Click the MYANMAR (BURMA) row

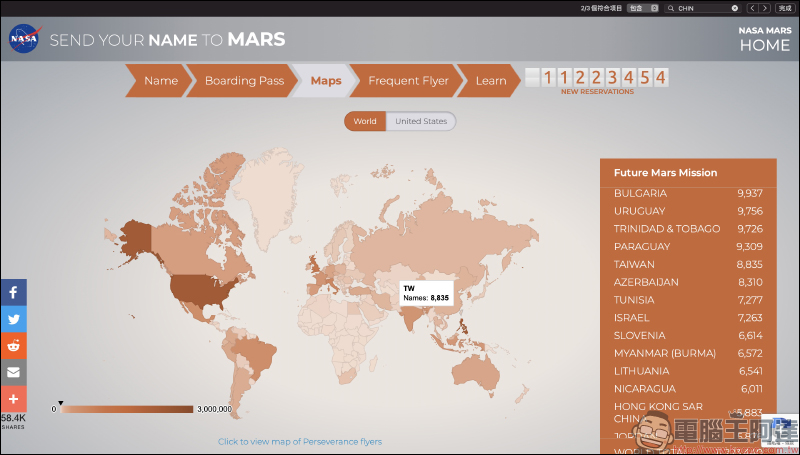pyautogui.click(x=688, y=353)
